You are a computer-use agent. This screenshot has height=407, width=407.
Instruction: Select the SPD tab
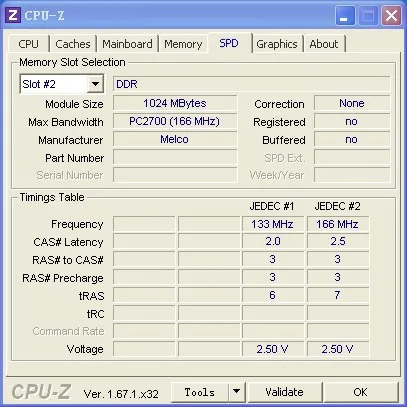(229, 43)
